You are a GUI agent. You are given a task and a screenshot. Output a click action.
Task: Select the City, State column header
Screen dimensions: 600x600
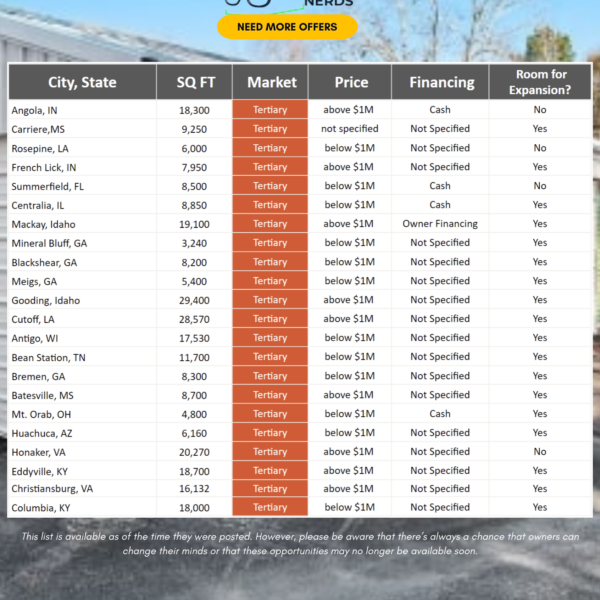[82, 82]
